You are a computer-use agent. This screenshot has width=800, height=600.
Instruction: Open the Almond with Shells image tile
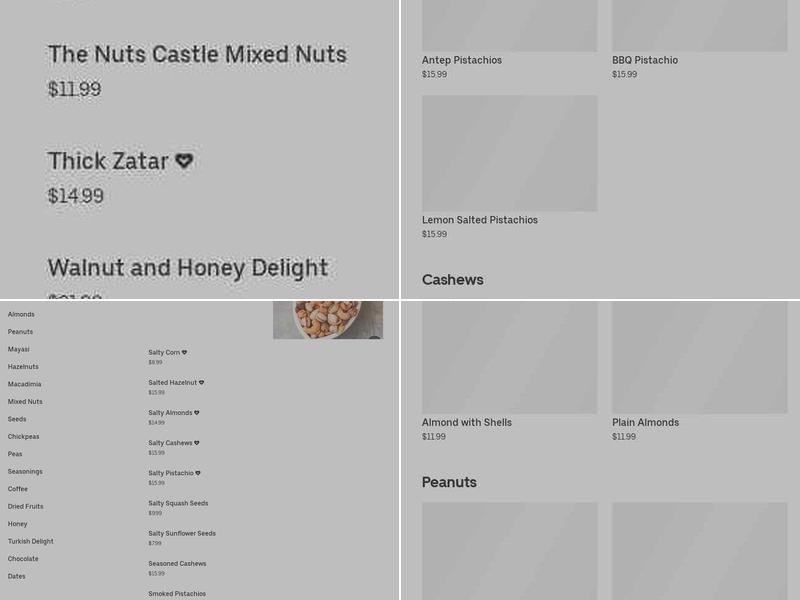point(509,357)
